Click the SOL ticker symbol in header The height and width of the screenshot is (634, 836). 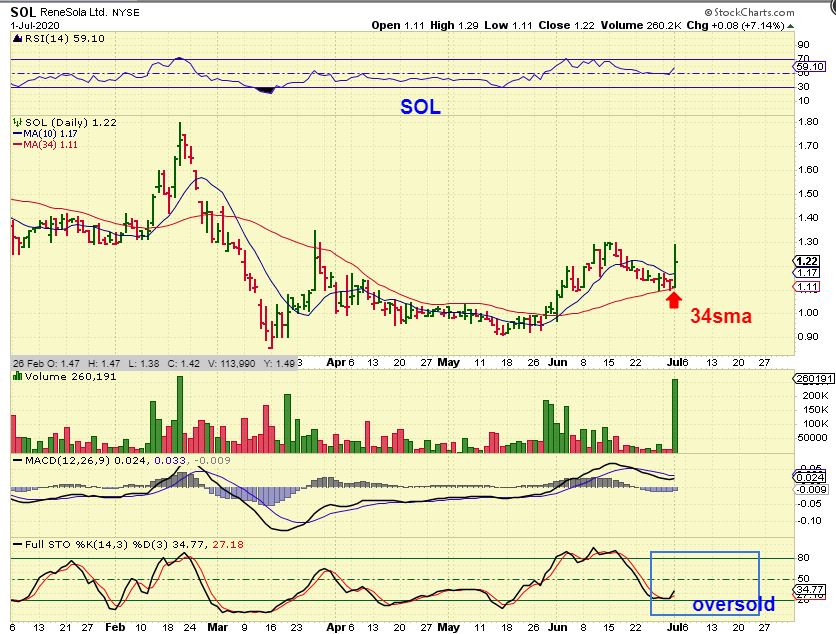click(21, 12)
